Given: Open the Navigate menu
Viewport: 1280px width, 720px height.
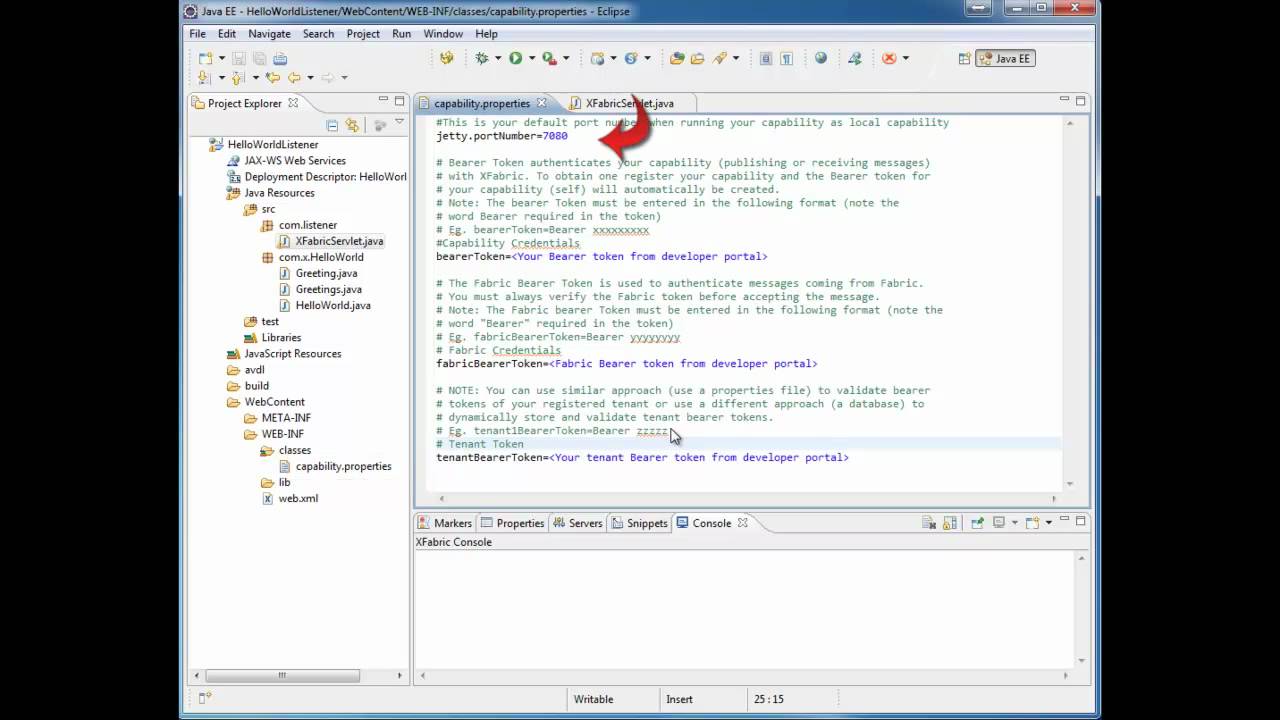Looking at the screenshot, I should [x=269, y=33].
